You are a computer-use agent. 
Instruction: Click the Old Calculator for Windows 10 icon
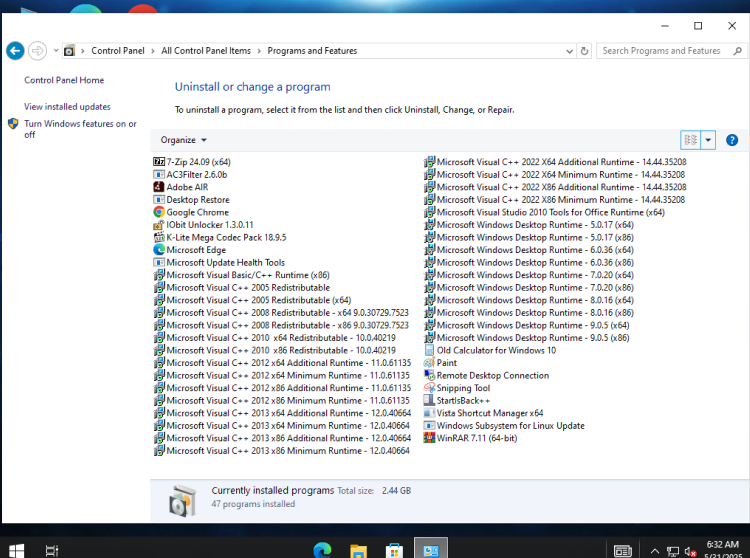pos(429,350)
